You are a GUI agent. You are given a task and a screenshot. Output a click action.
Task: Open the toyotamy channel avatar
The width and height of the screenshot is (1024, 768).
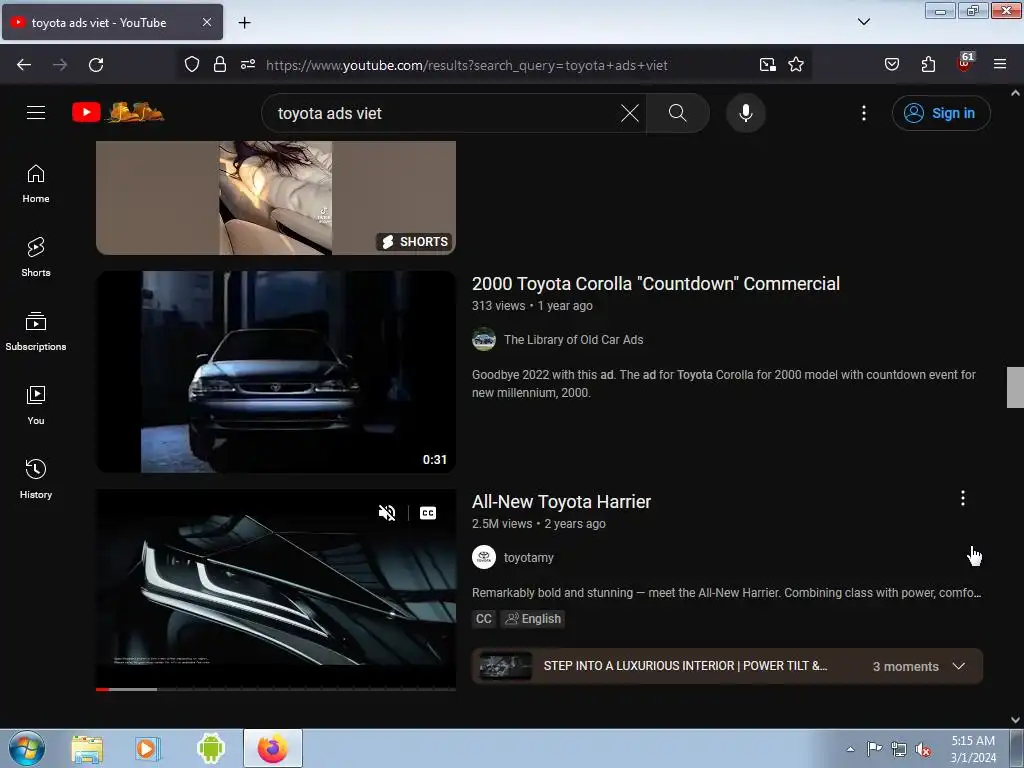[x=484, y=557]
